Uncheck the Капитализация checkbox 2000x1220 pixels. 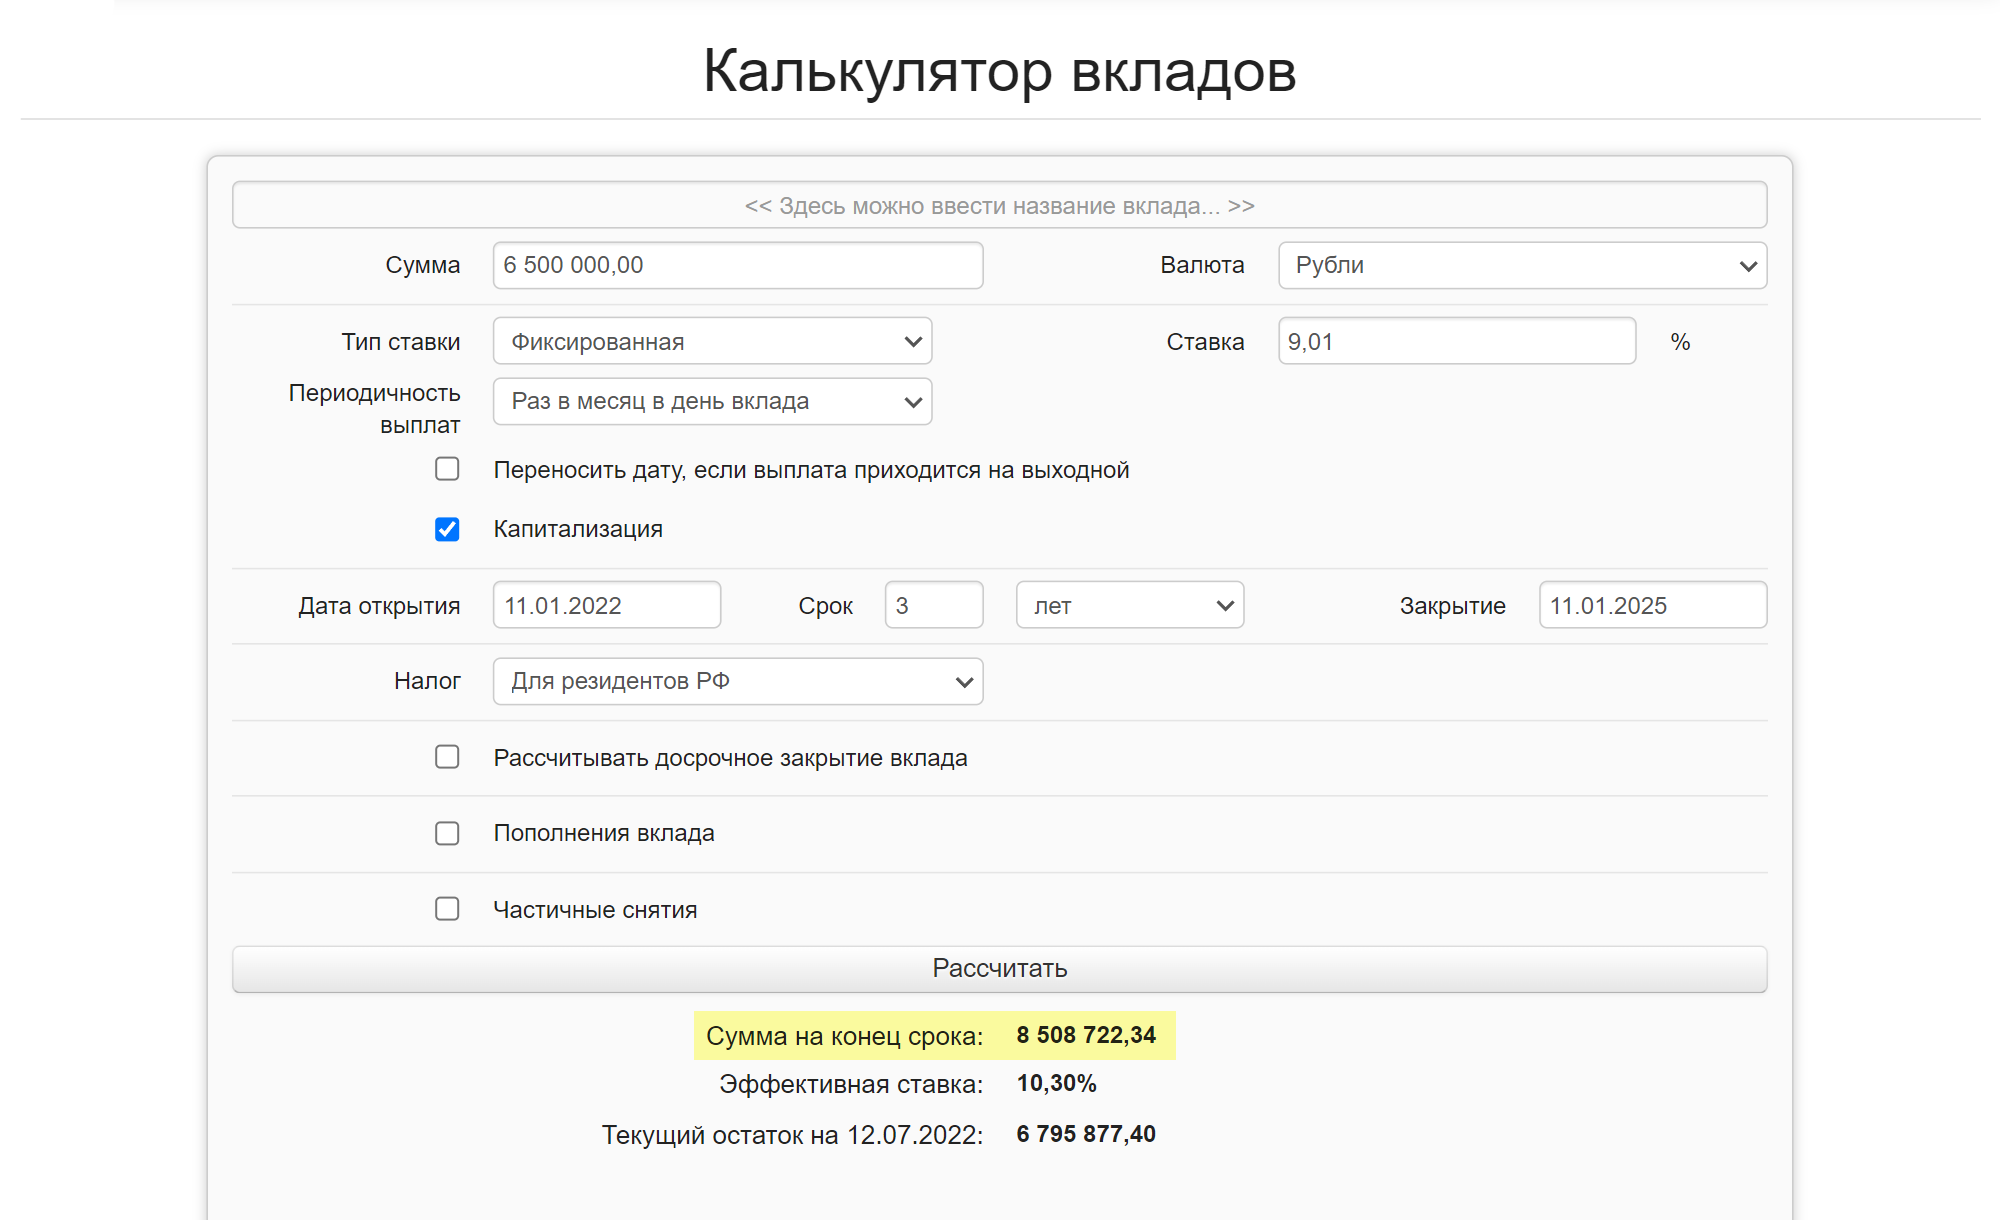tap(447, 529)
